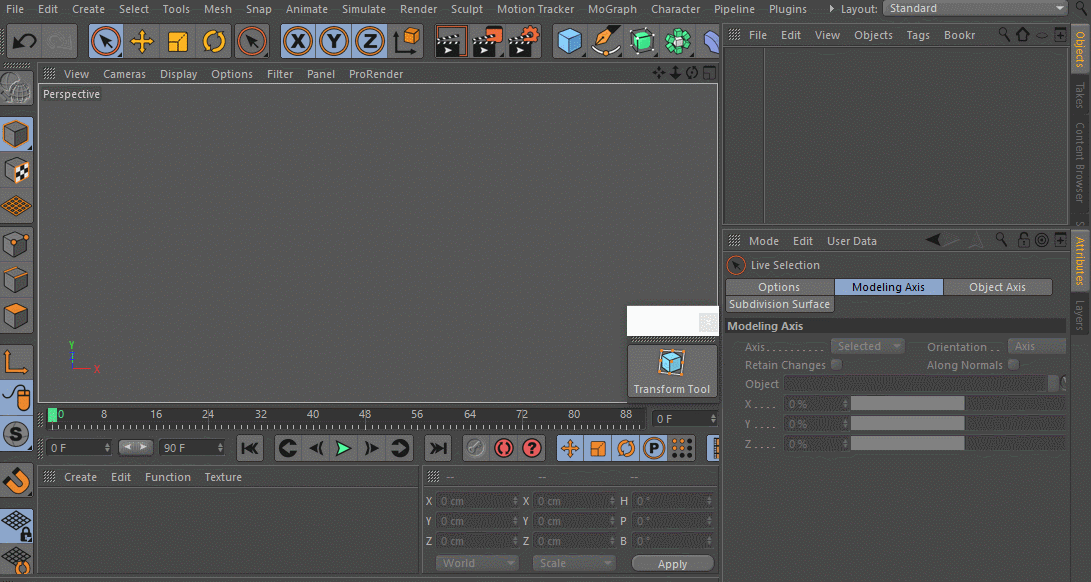Open Edit Render Settings gear clapperboard
This screenshot has width=1091, height=582.
[x=524, y=42]
